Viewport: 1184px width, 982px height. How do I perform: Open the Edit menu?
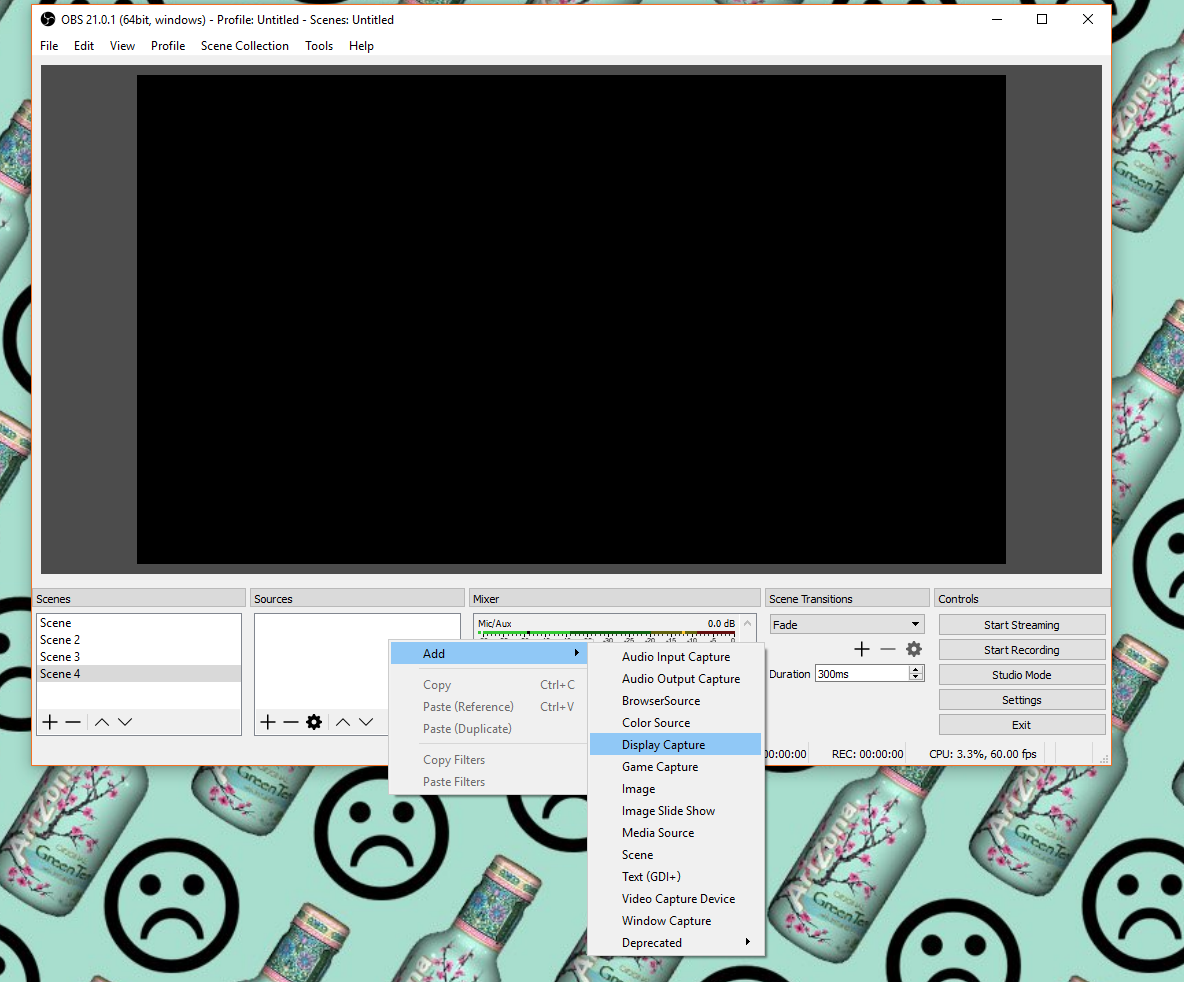tap(84, 46)
